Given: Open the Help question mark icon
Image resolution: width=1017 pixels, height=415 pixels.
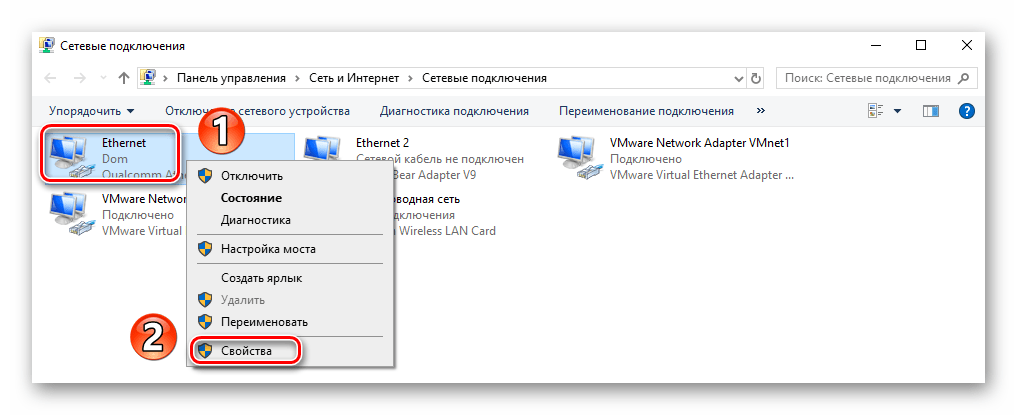Looking at the screenshot, I should (x=966, y=111).
